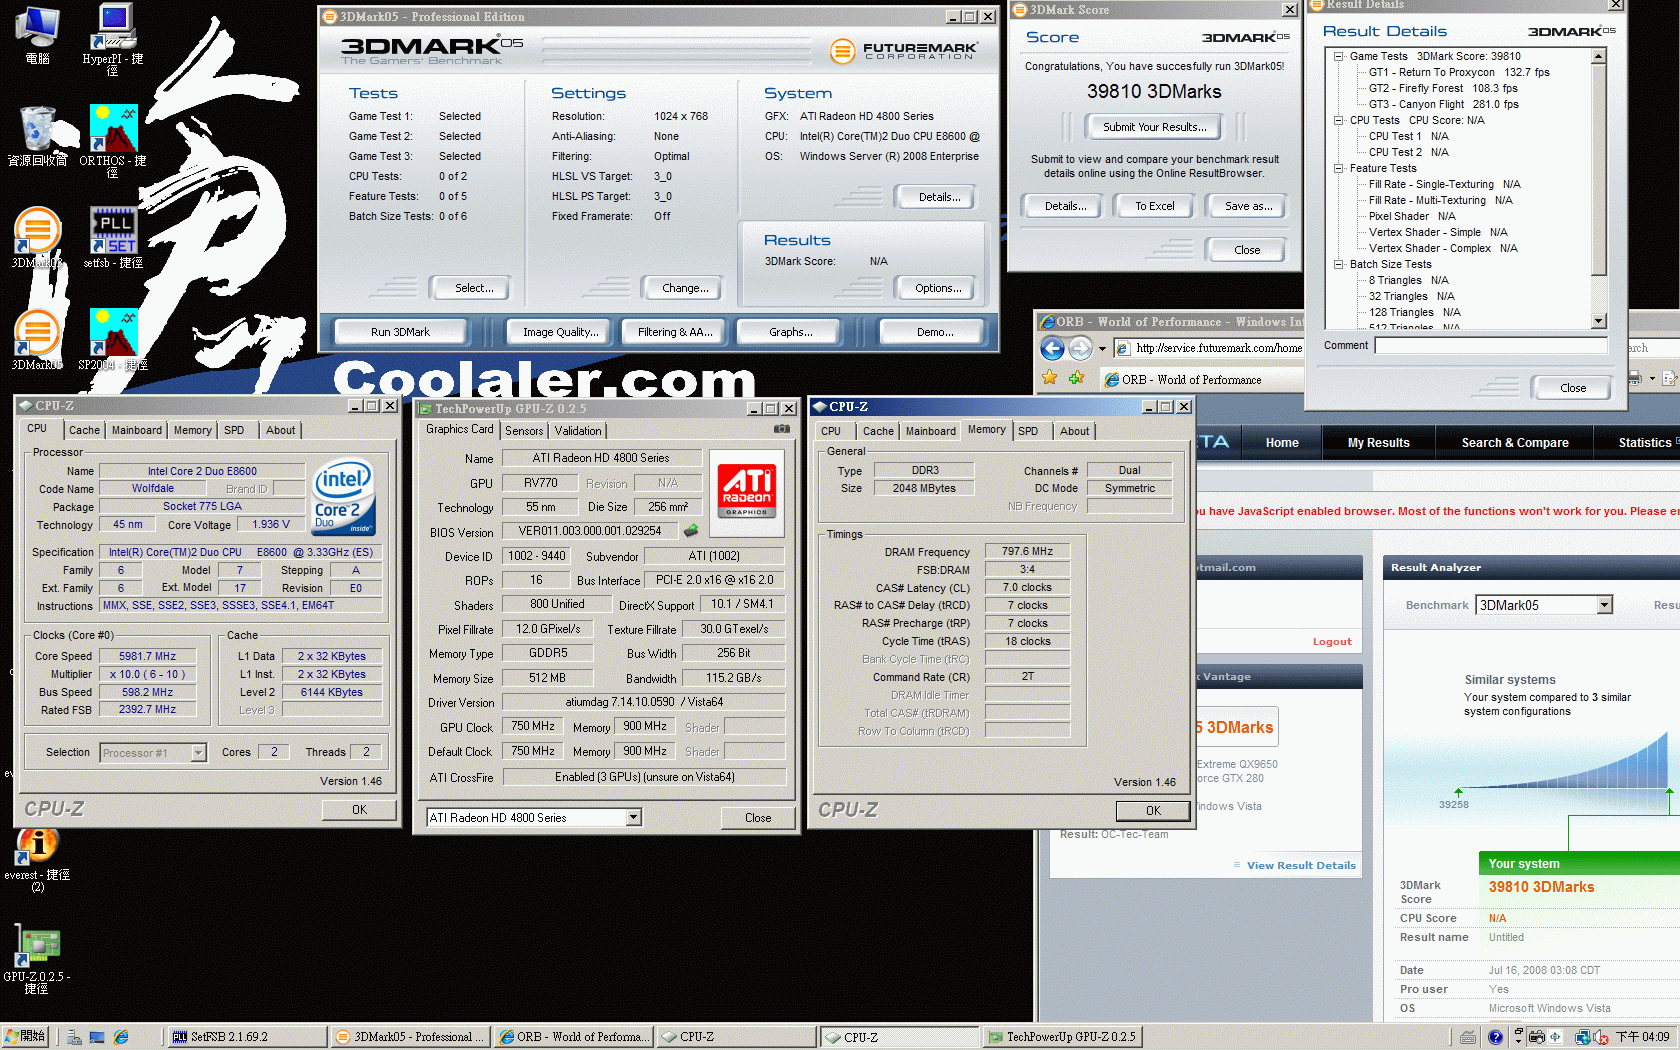Open the 3DMark05 desktop shortcut
This screenshot has width=1680, height=1050.
(37, 340)
